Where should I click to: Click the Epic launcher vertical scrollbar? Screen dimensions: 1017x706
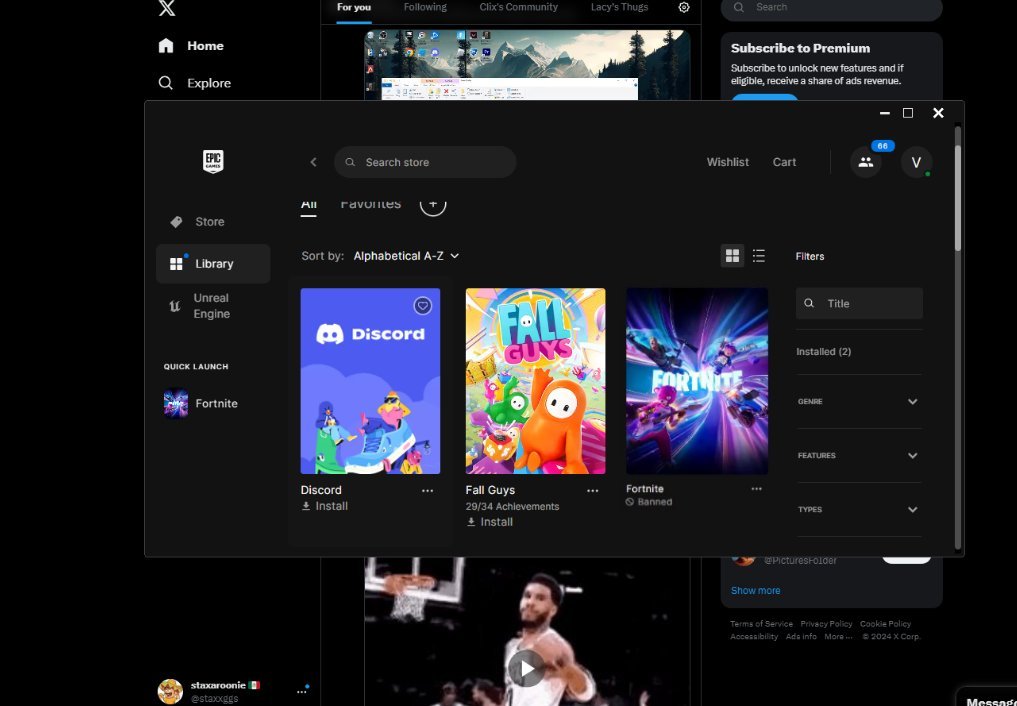[958, 198]
